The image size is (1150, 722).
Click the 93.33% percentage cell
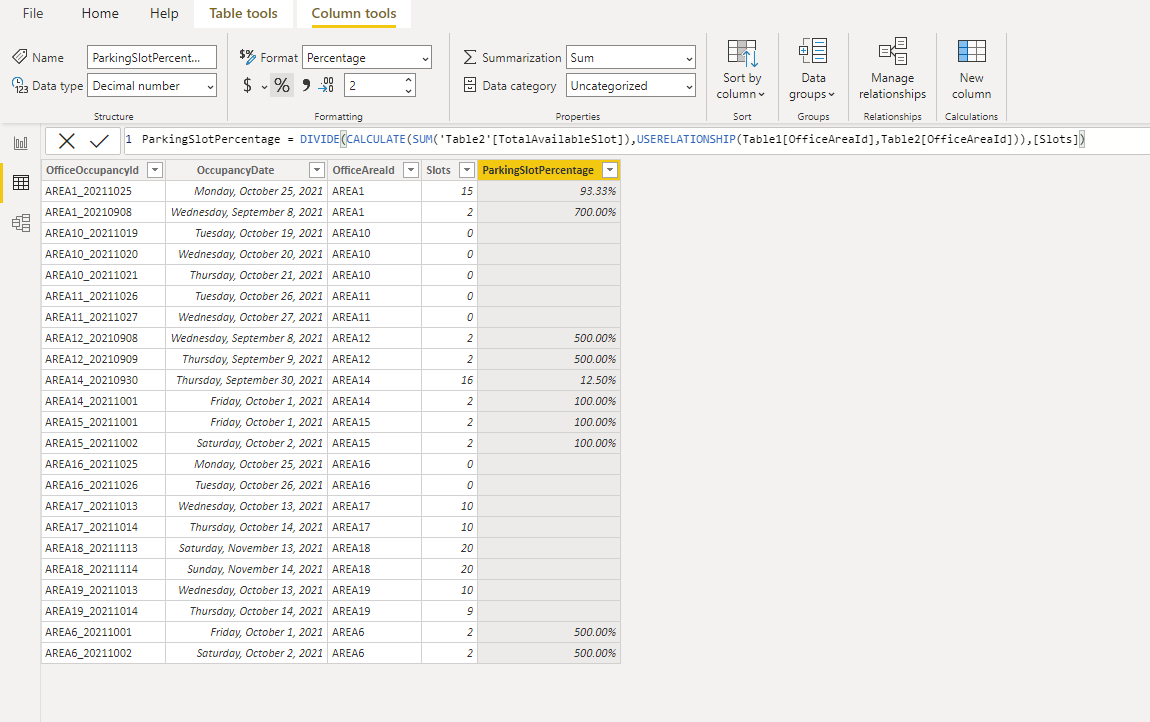click(x=549, y=191)
